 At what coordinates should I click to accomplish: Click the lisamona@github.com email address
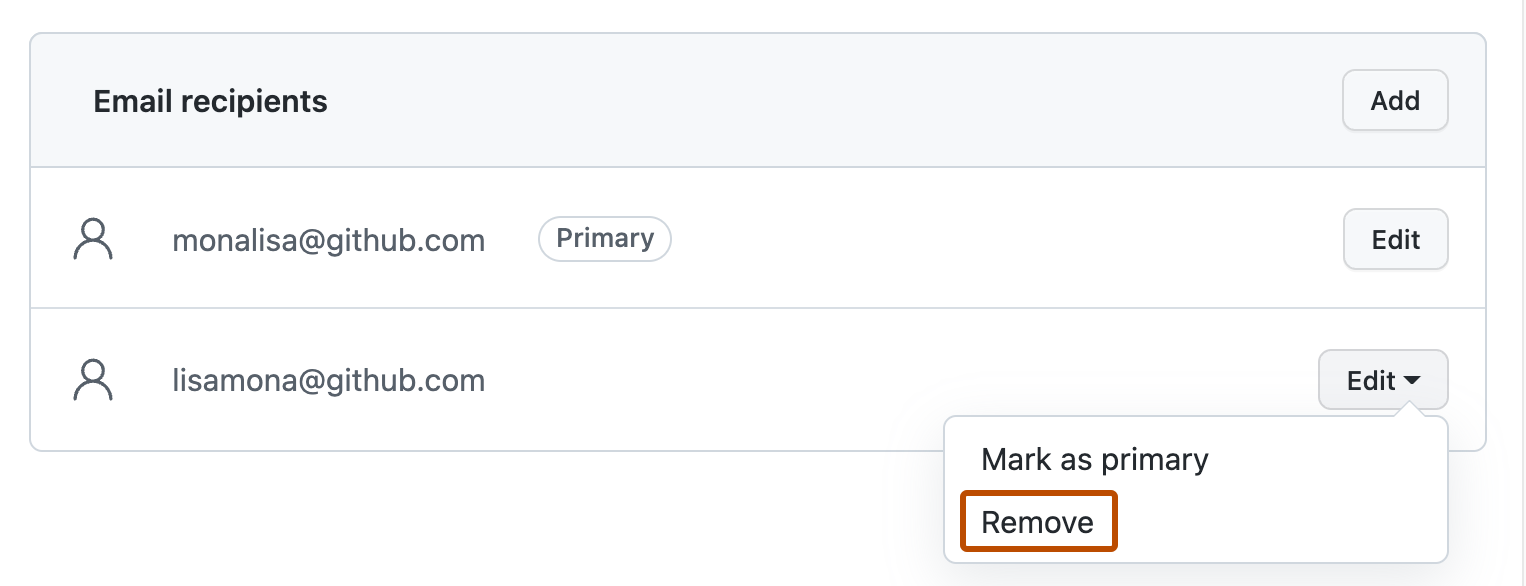[x=328, y=381]
